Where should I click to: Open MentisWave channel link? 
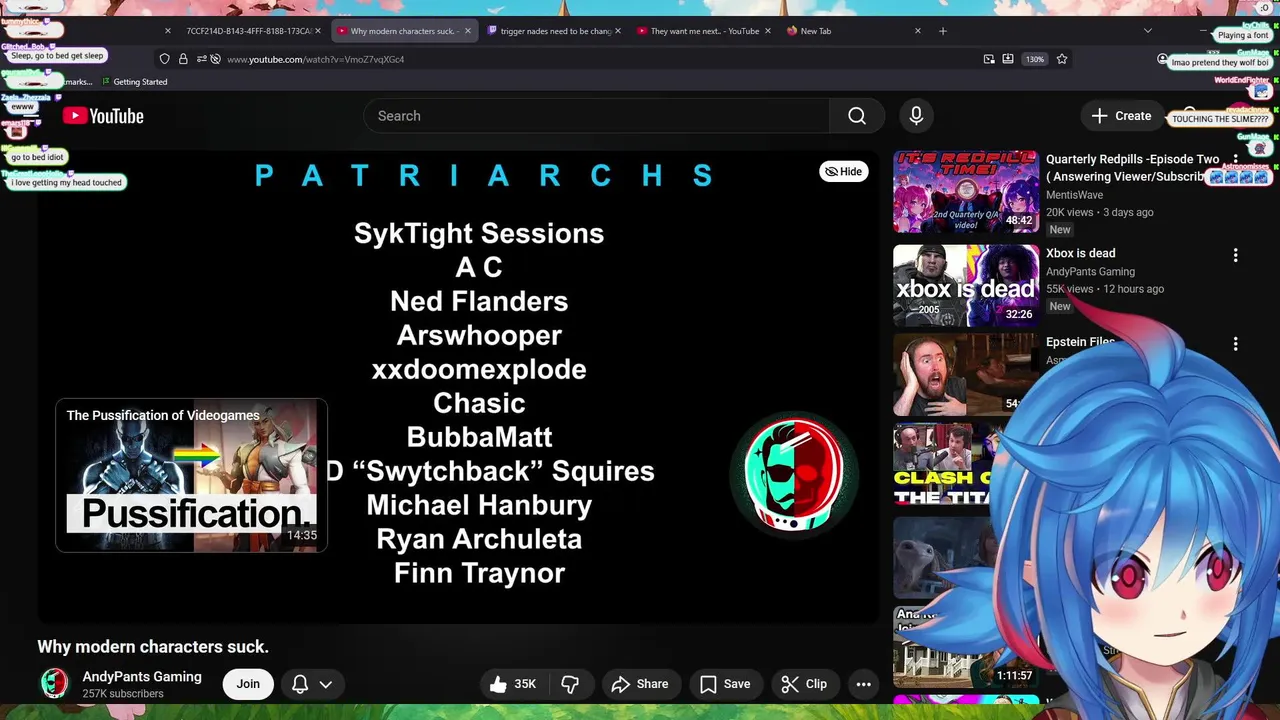(1075, 195)
